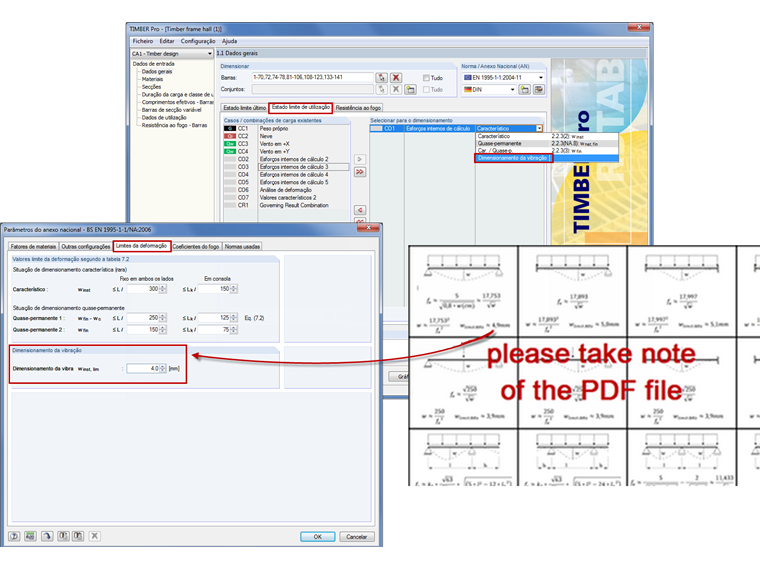Toggle the Tudo checkbox in Conjuntos row

point(426,90)
